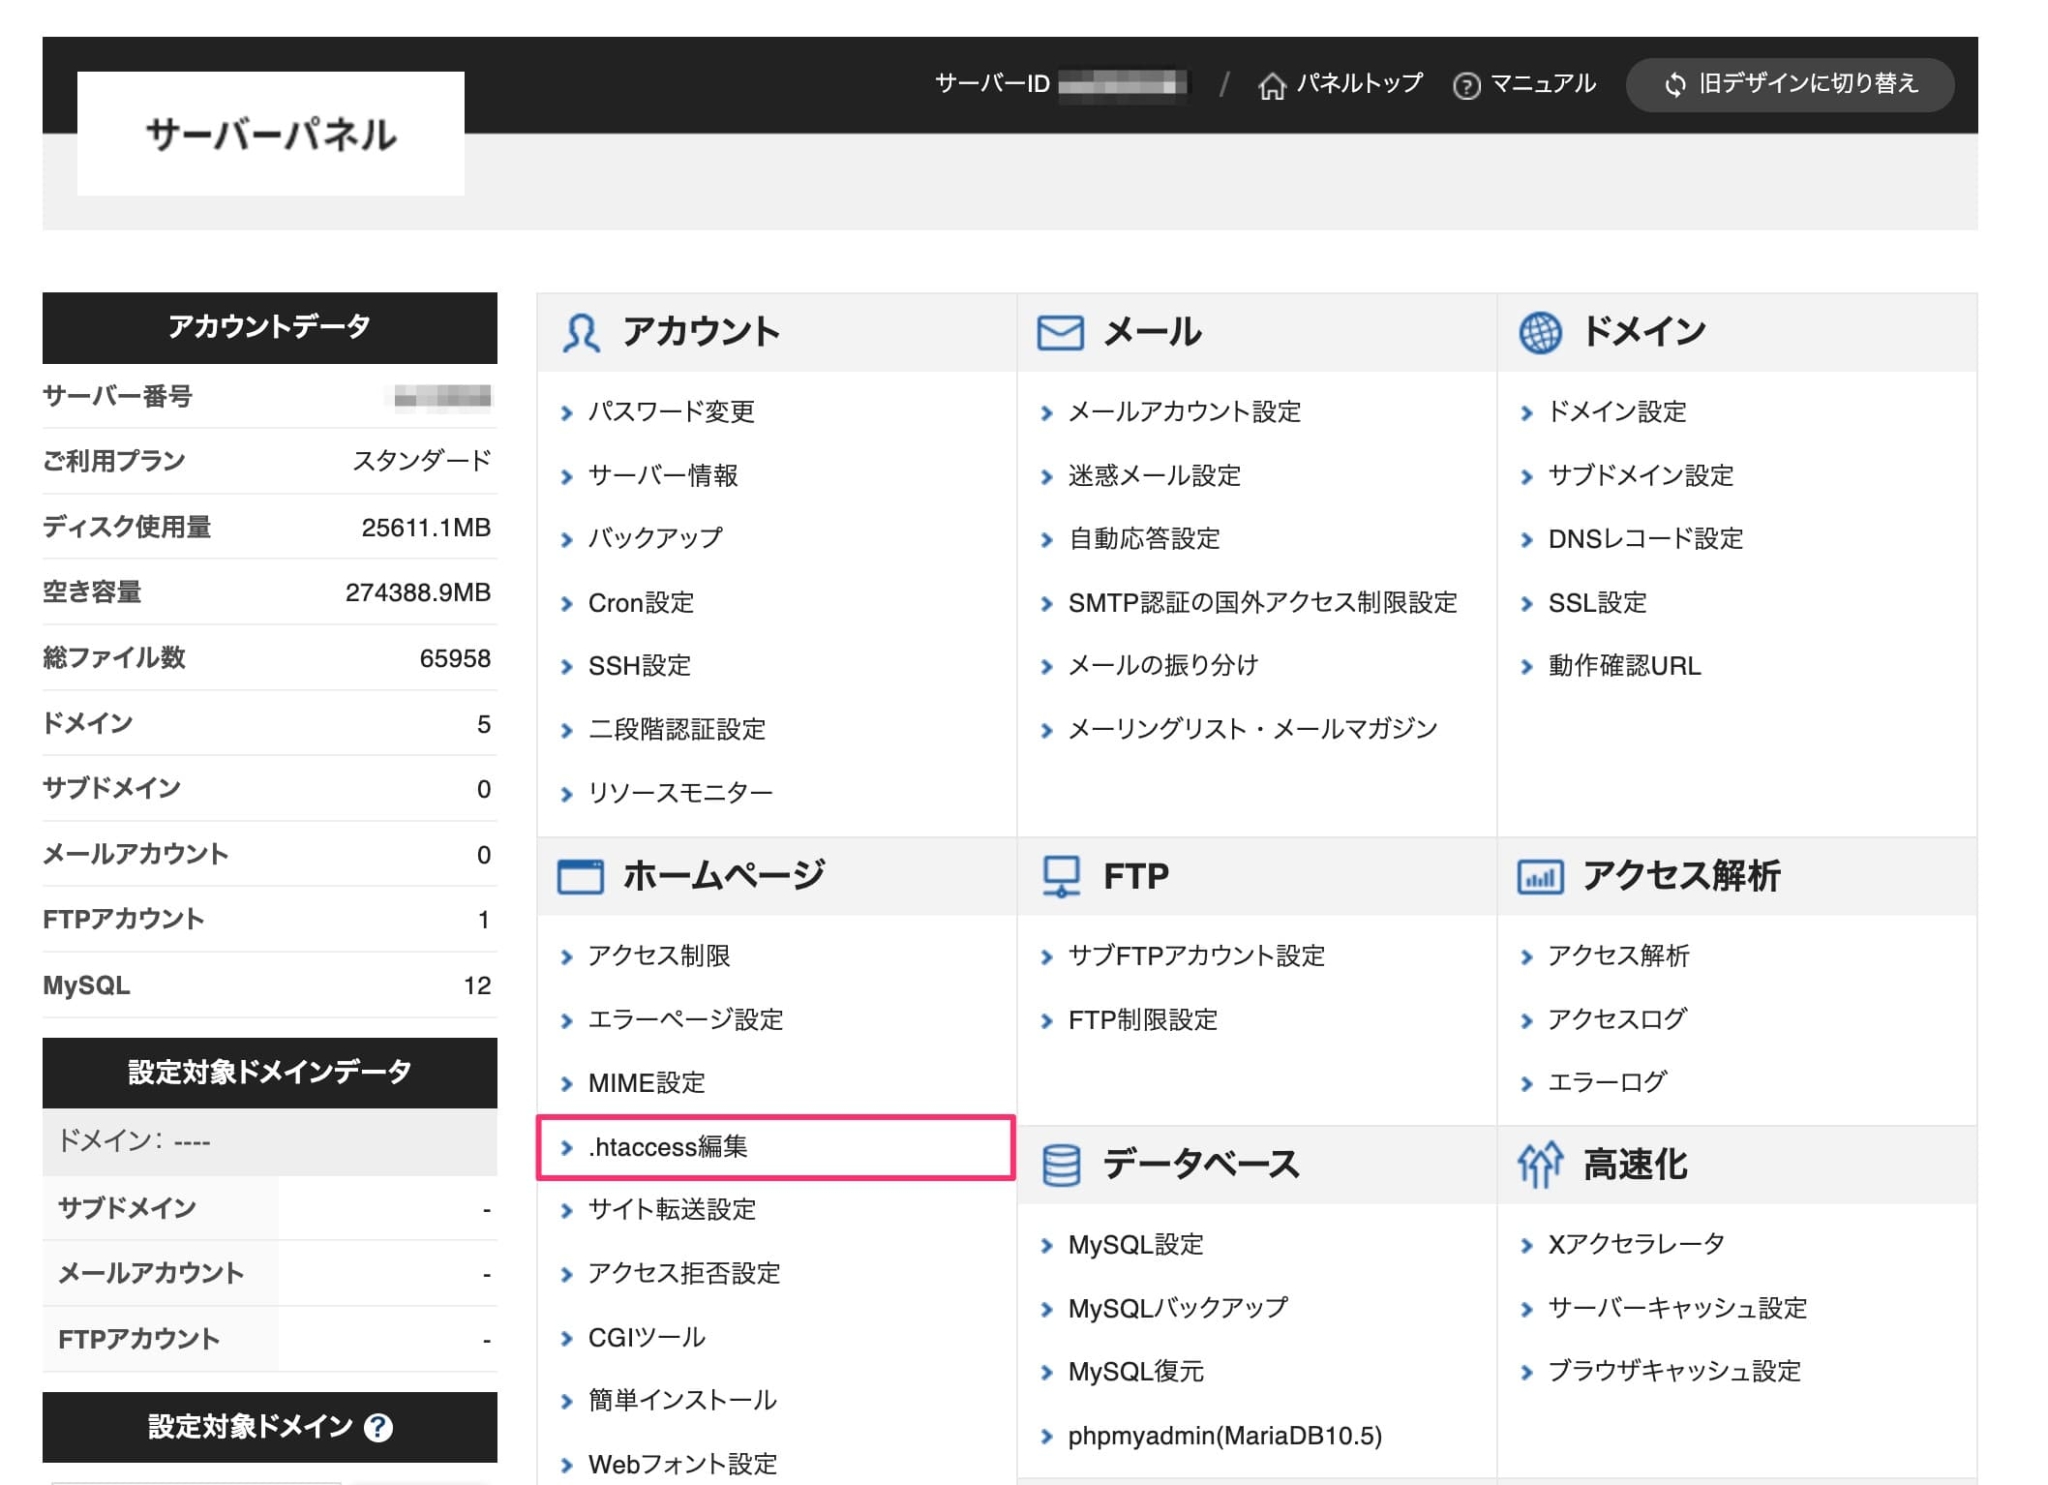Click the サーバーパネル logo
2048x1485 pixels.
(x=271, y=133)
